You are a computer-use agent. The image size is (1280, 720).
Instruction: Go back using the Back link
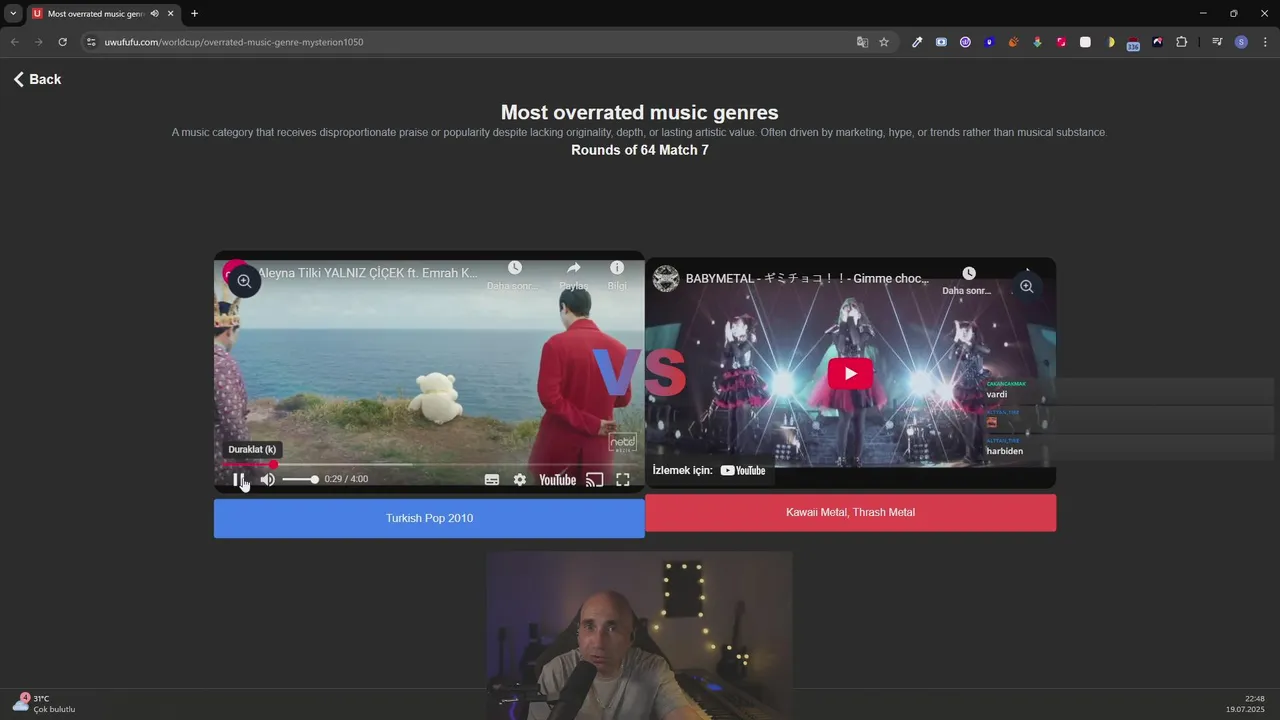37,79
